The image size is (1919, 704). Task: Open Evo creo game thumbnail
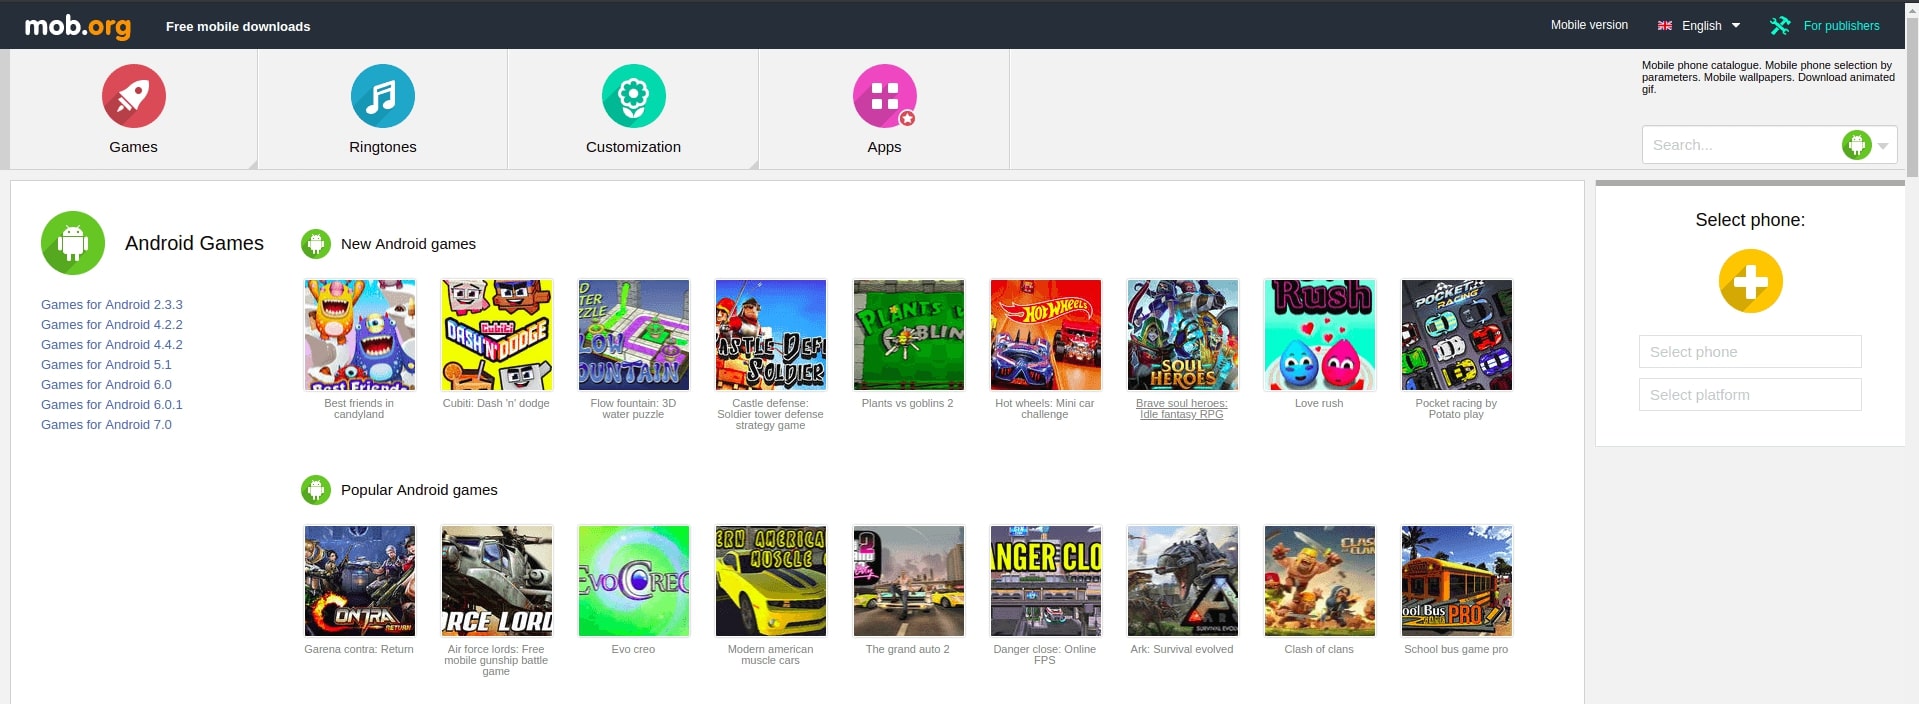(x=634, y=581)
